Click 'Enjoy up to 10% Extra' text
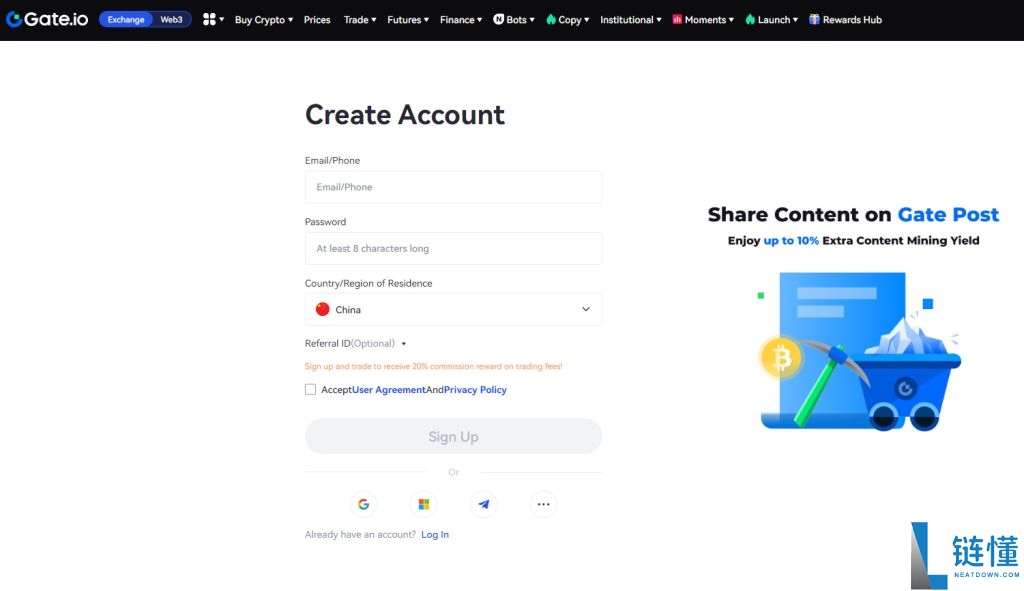 (854, 240)
